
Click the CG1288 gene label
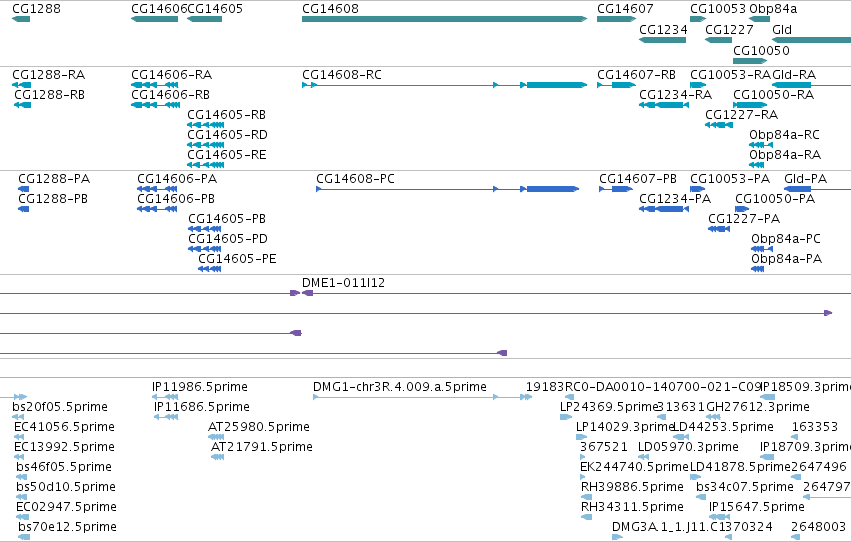click(36, 9)
